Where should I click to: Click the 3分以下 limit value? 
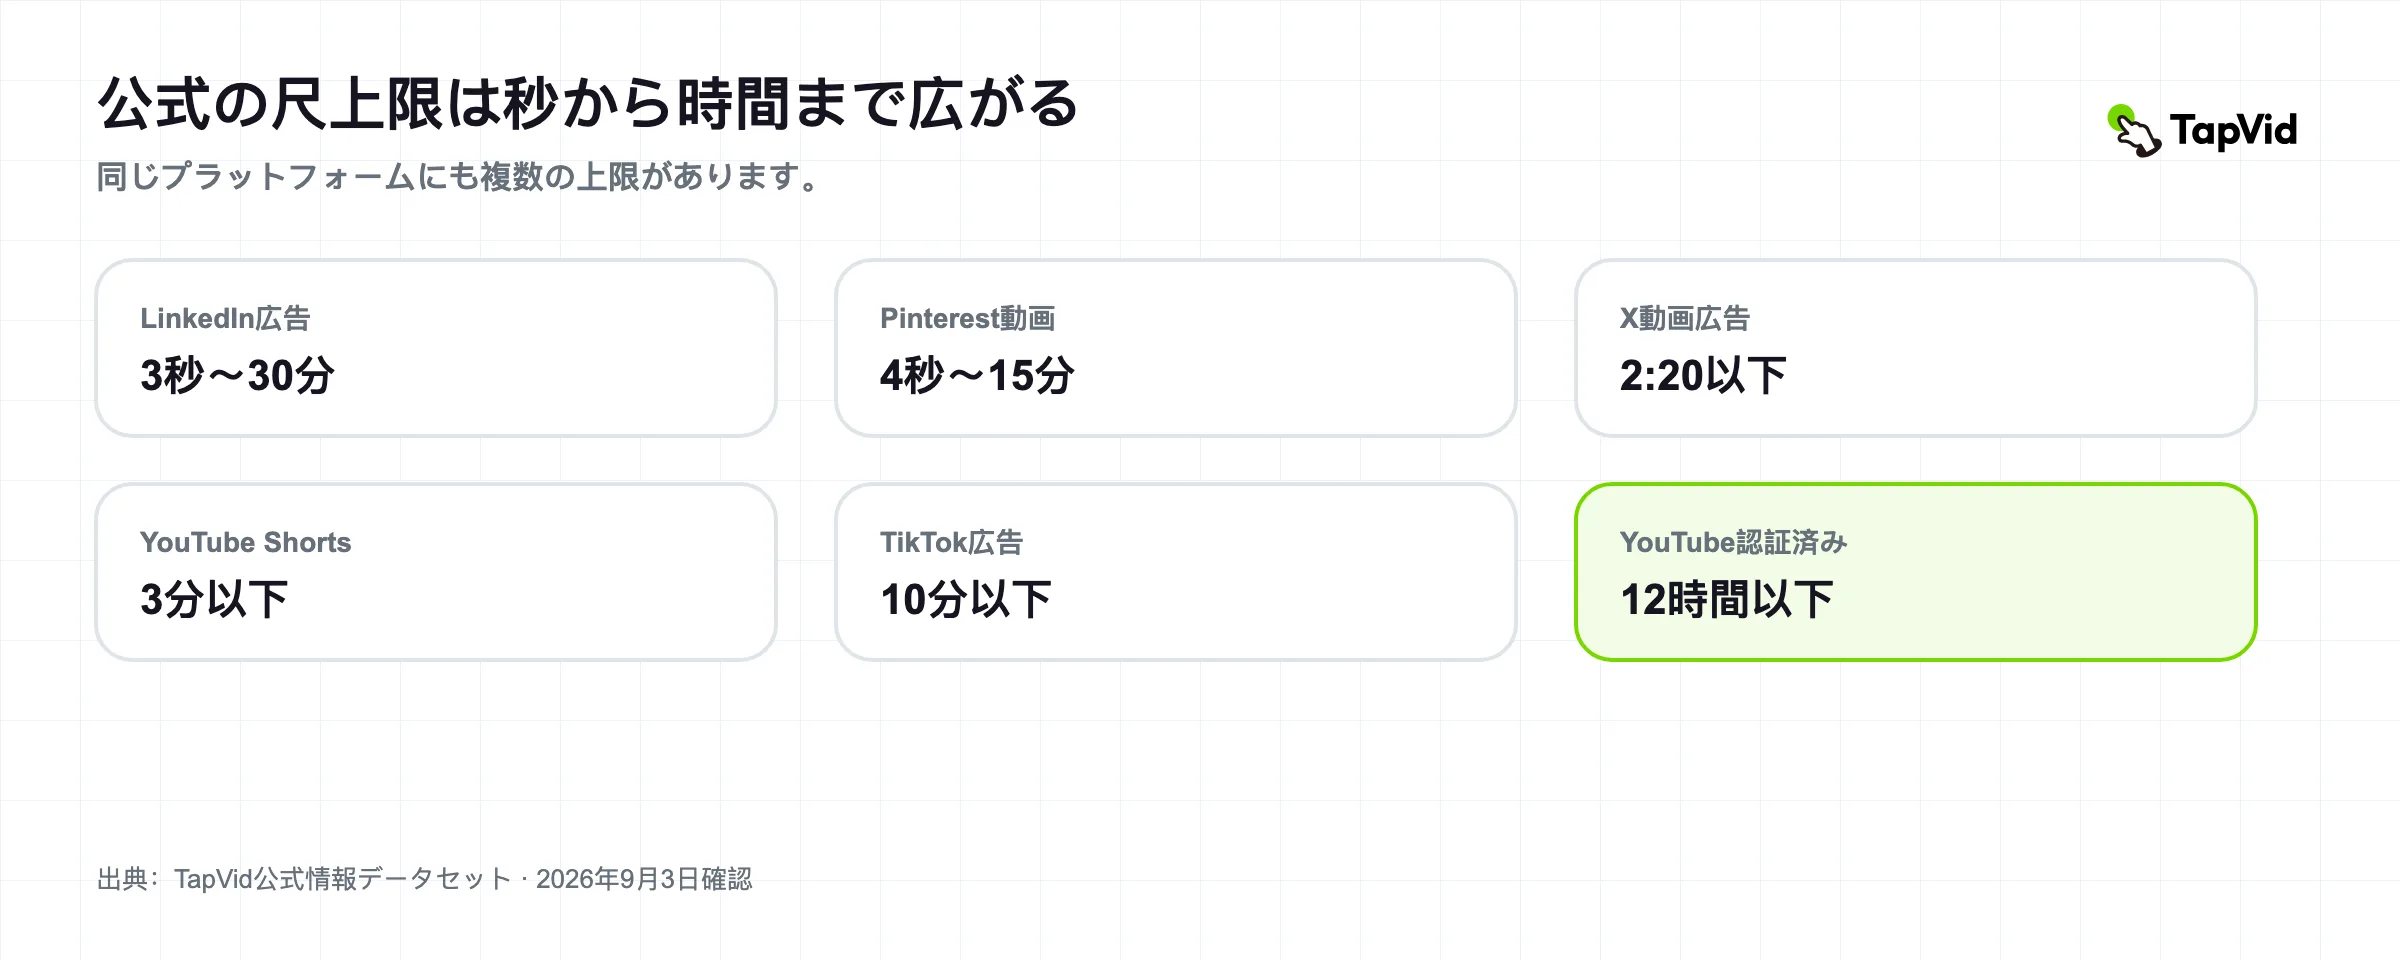[214, 600]
